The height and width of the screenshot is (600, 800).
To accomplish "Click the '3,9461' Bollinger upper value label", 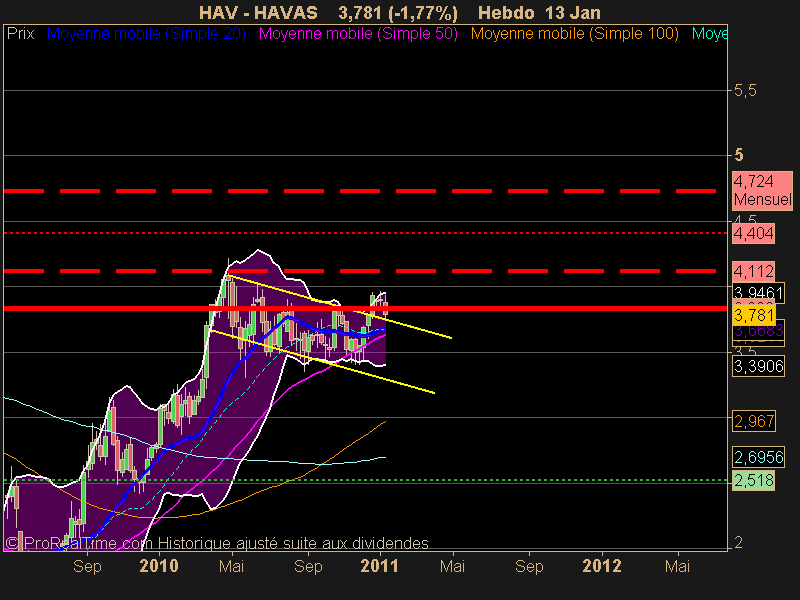I will tap(758, 292).
